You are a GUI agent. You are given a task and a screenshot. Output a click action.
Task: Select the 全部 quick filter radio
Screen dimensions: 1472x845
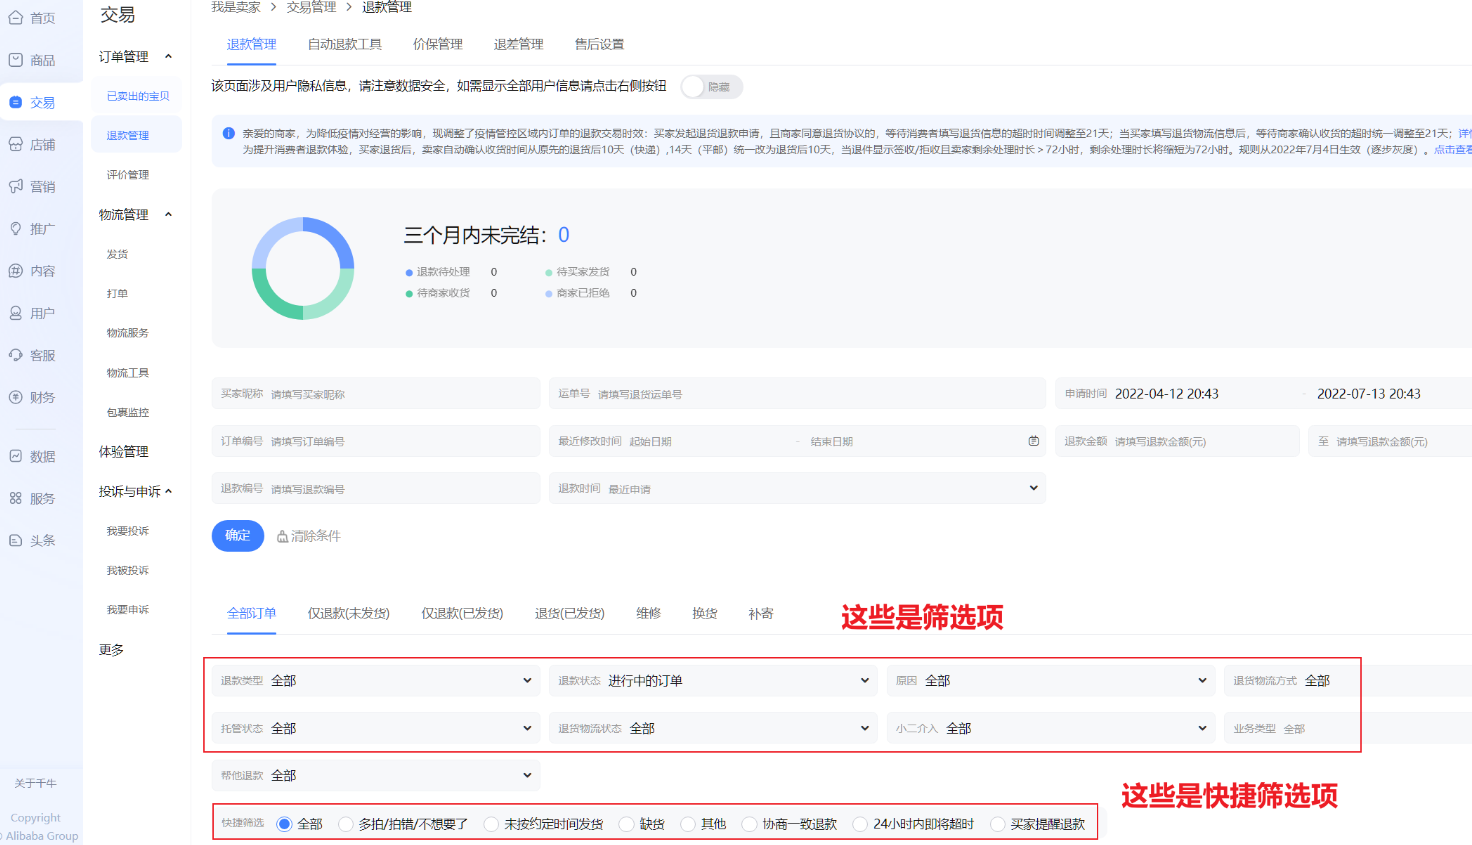(284, 824)
